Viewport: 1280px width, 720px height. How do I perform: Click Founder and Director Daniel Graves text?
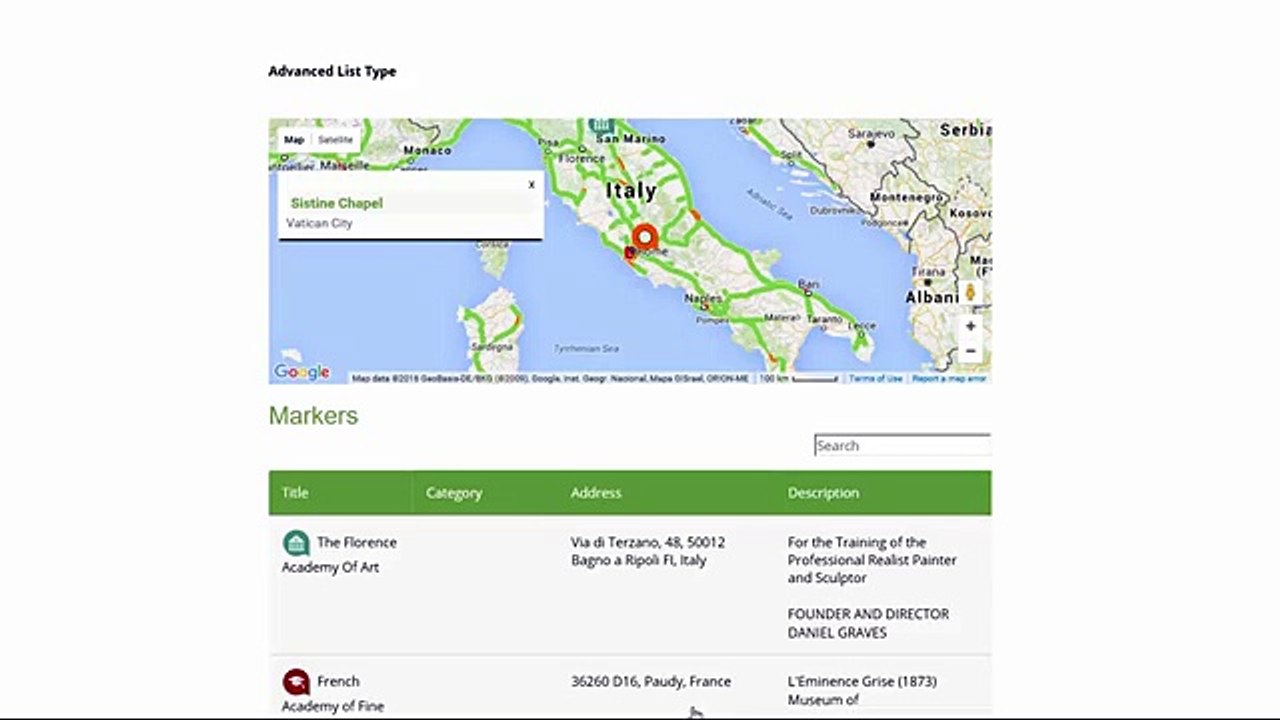(x=868, y=623)
